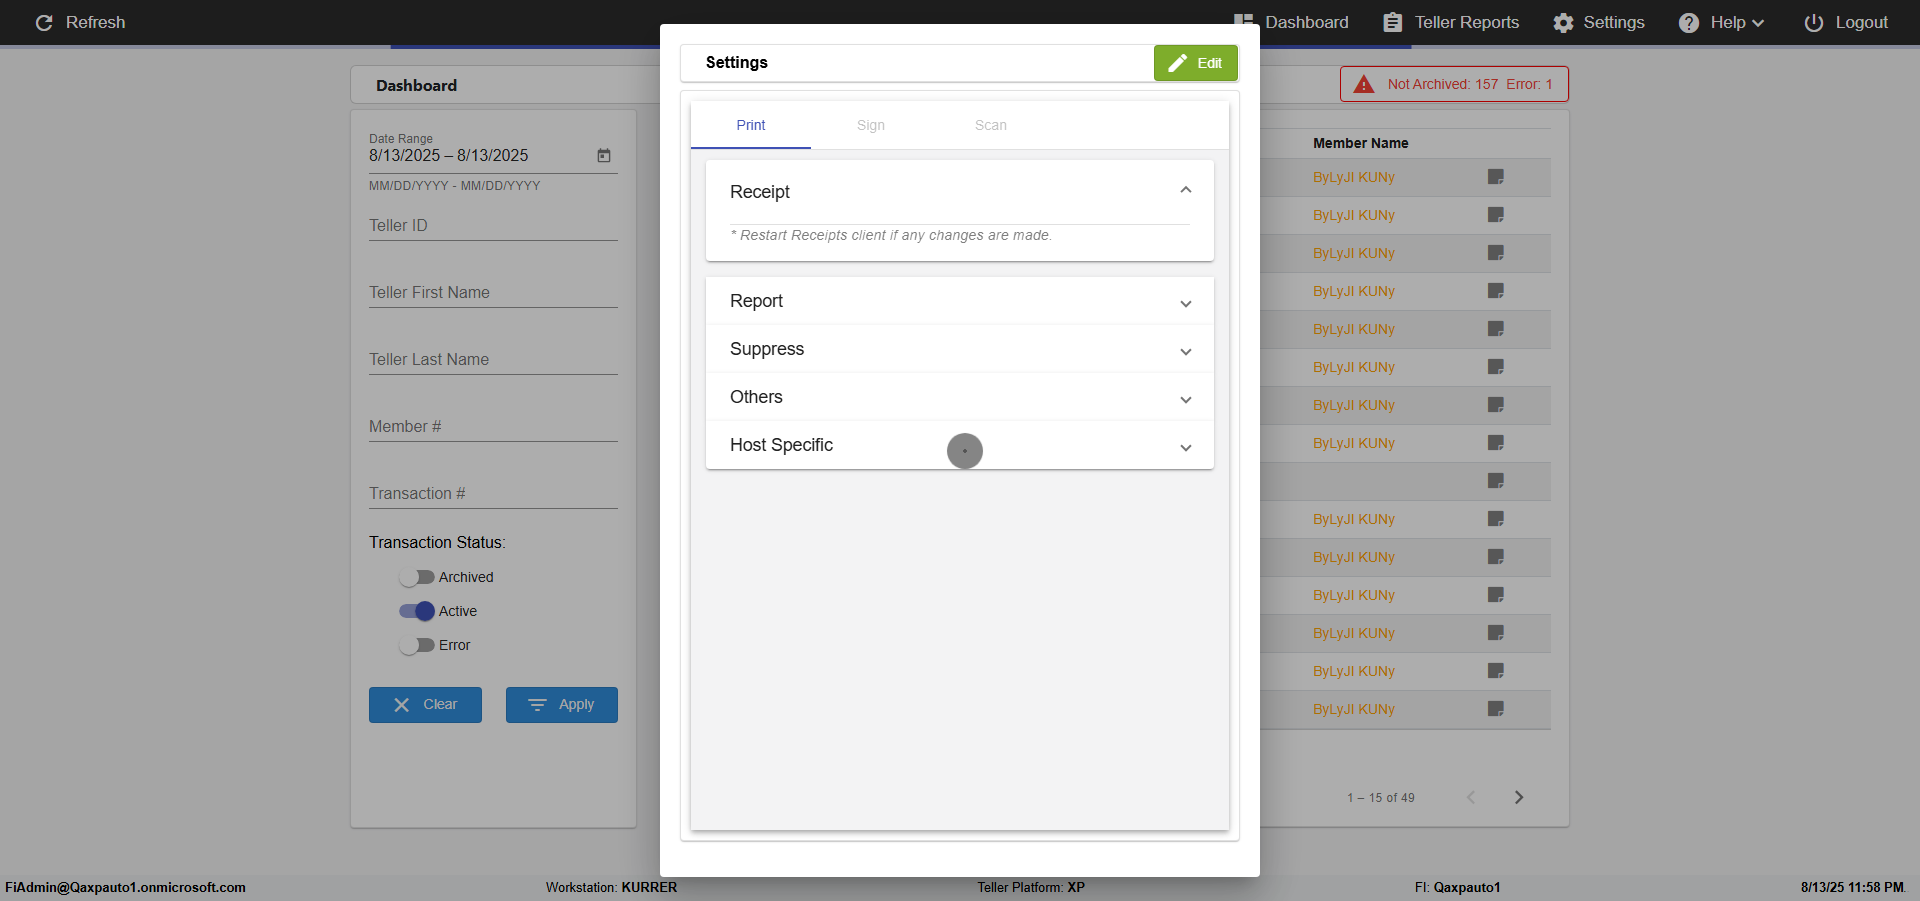Click the note icon in the row without a member name
The height and width of the screenshot is (901, 1920).
pyautogui.click(x=1496, y=481)
